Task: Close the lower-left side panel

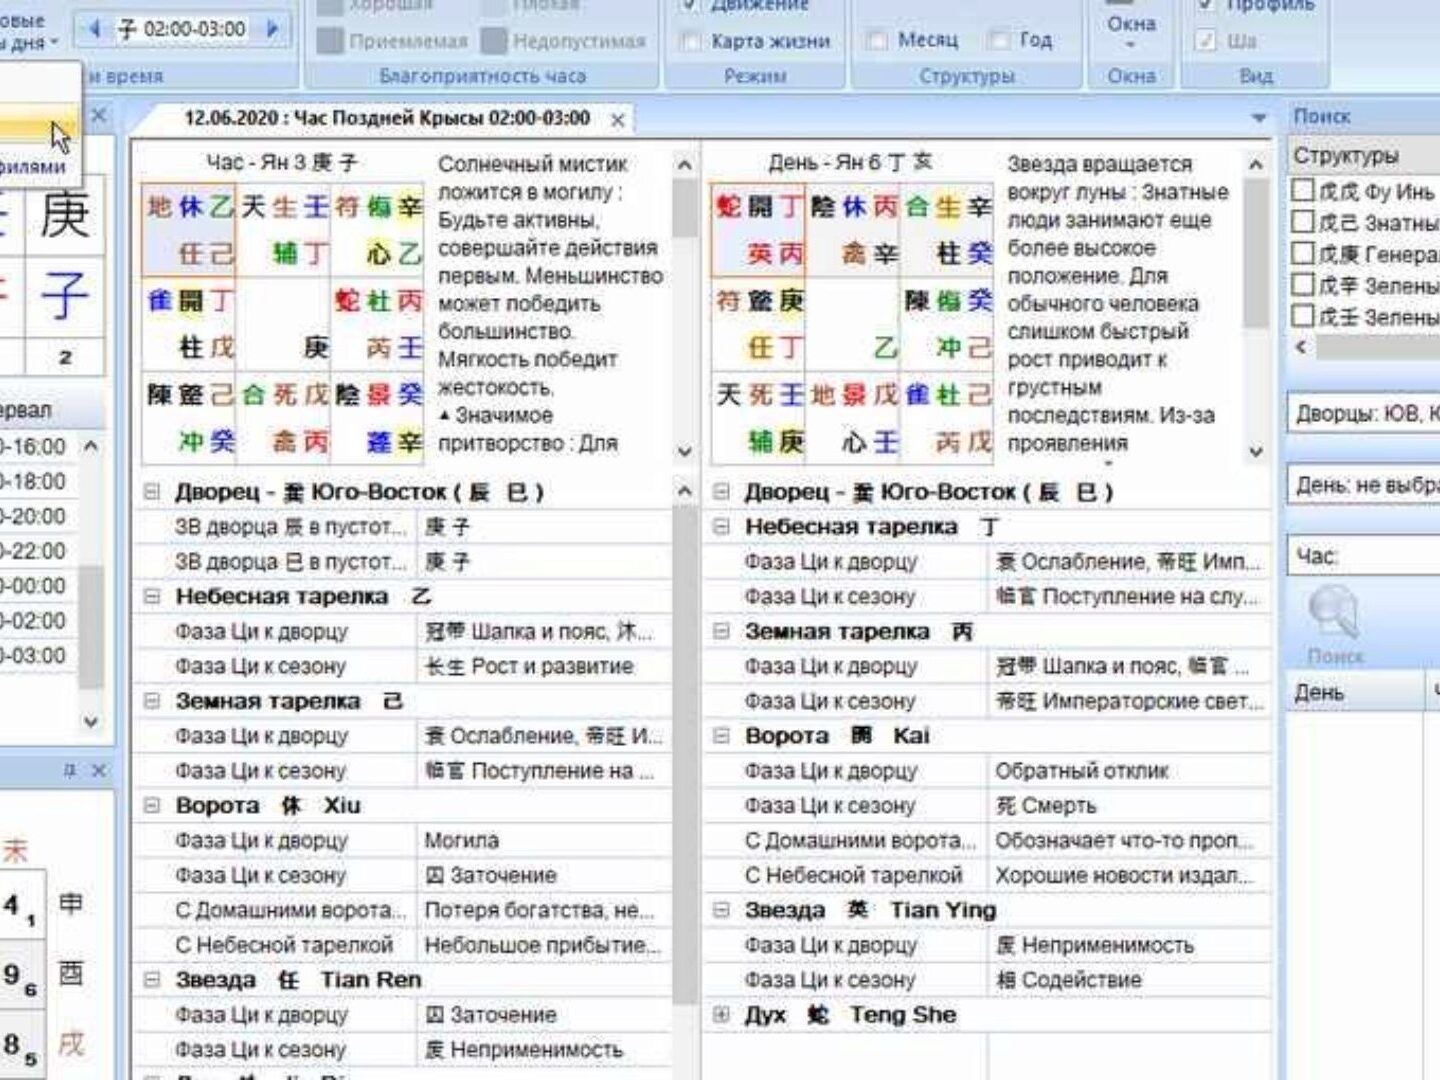Action: click(x=98, y=770)
